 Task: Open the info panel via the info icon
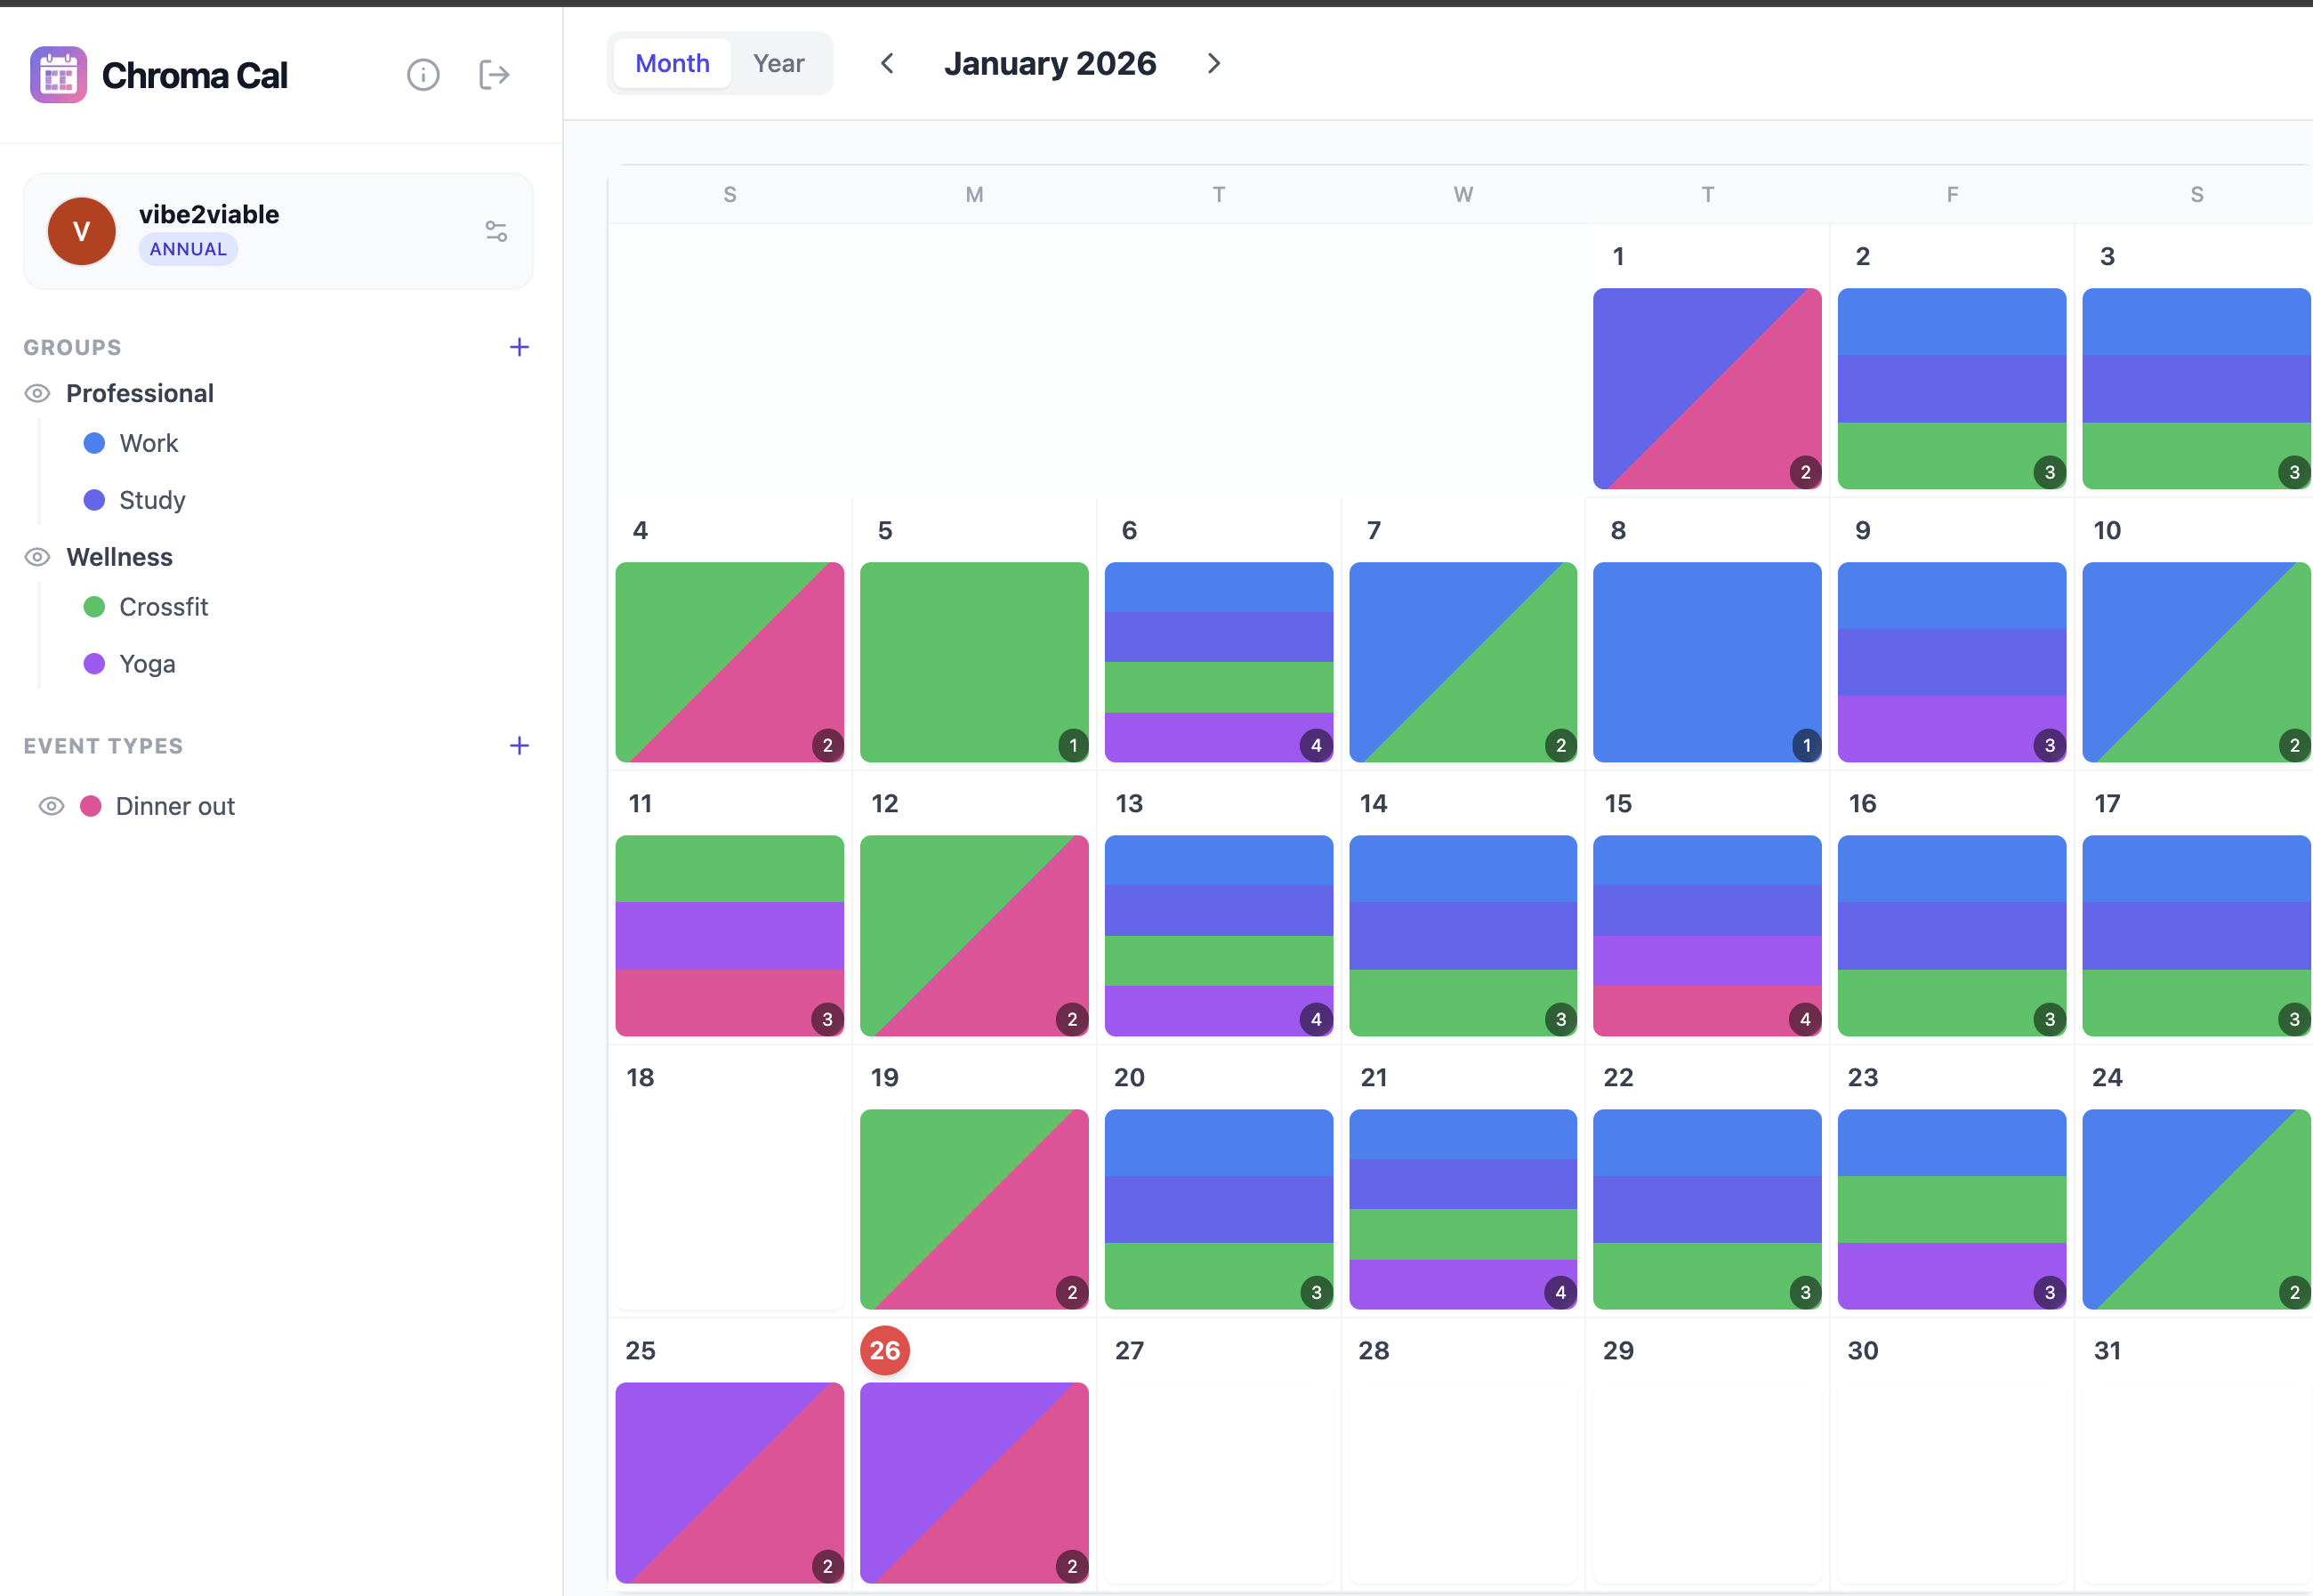coord(423,74)
